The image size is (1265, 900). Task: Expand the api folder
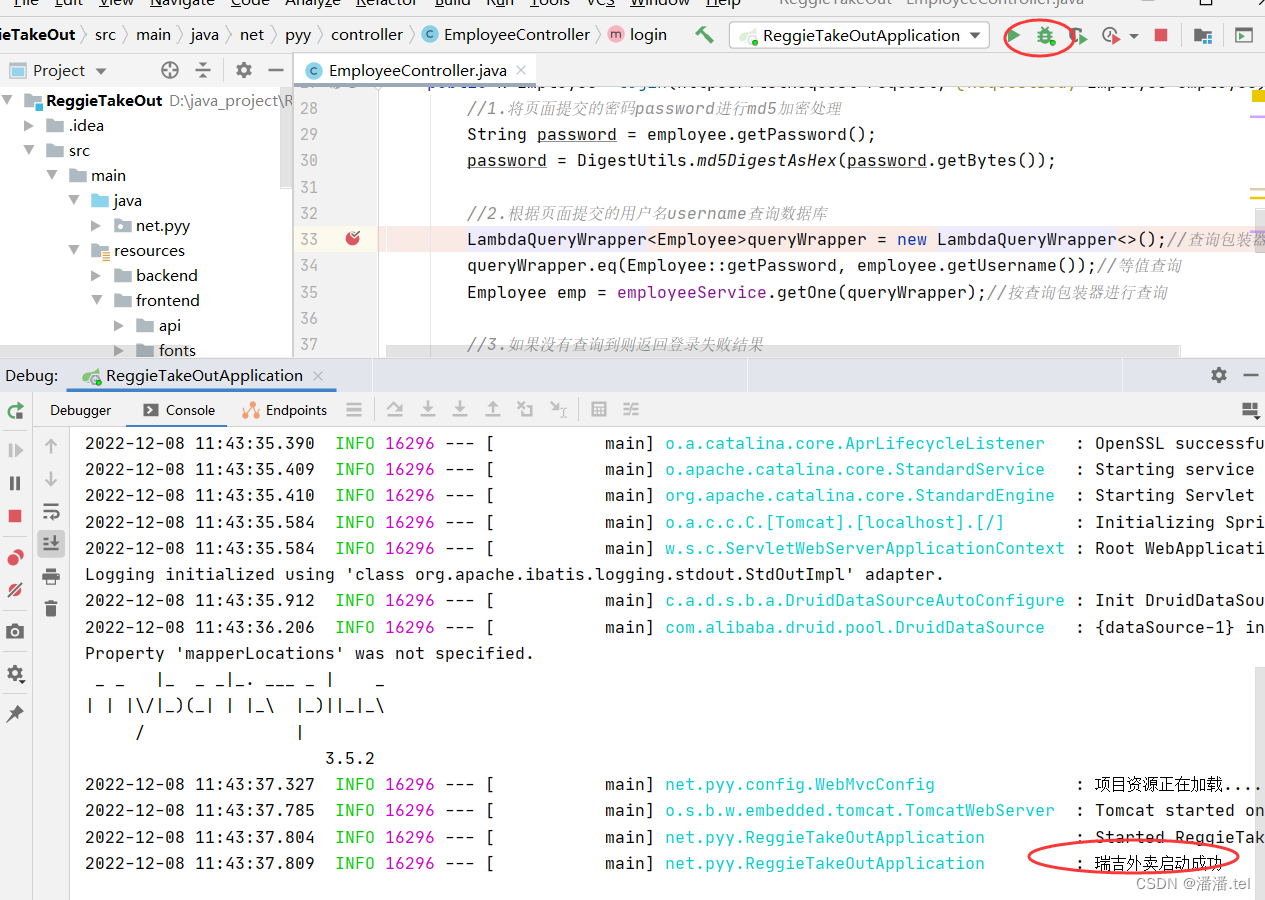pyautogui.click(x=118, y=326)
